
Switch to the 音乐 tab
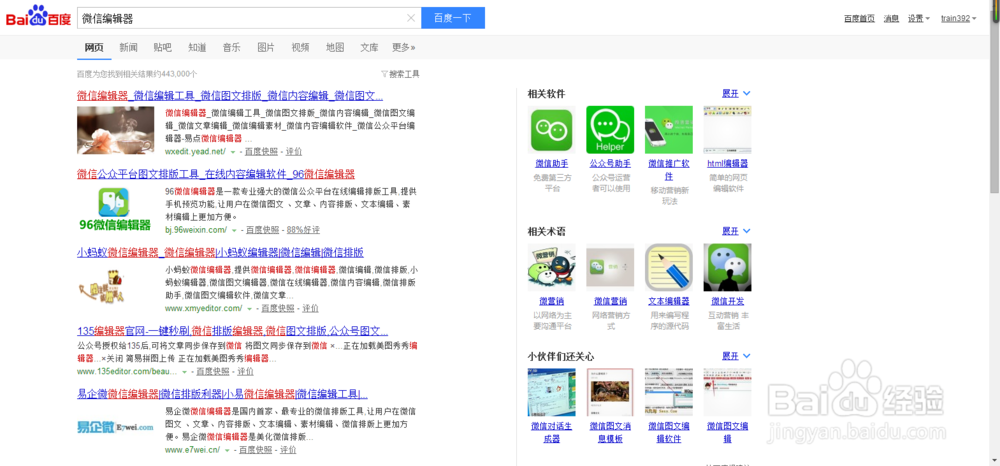tap(232, 47)
